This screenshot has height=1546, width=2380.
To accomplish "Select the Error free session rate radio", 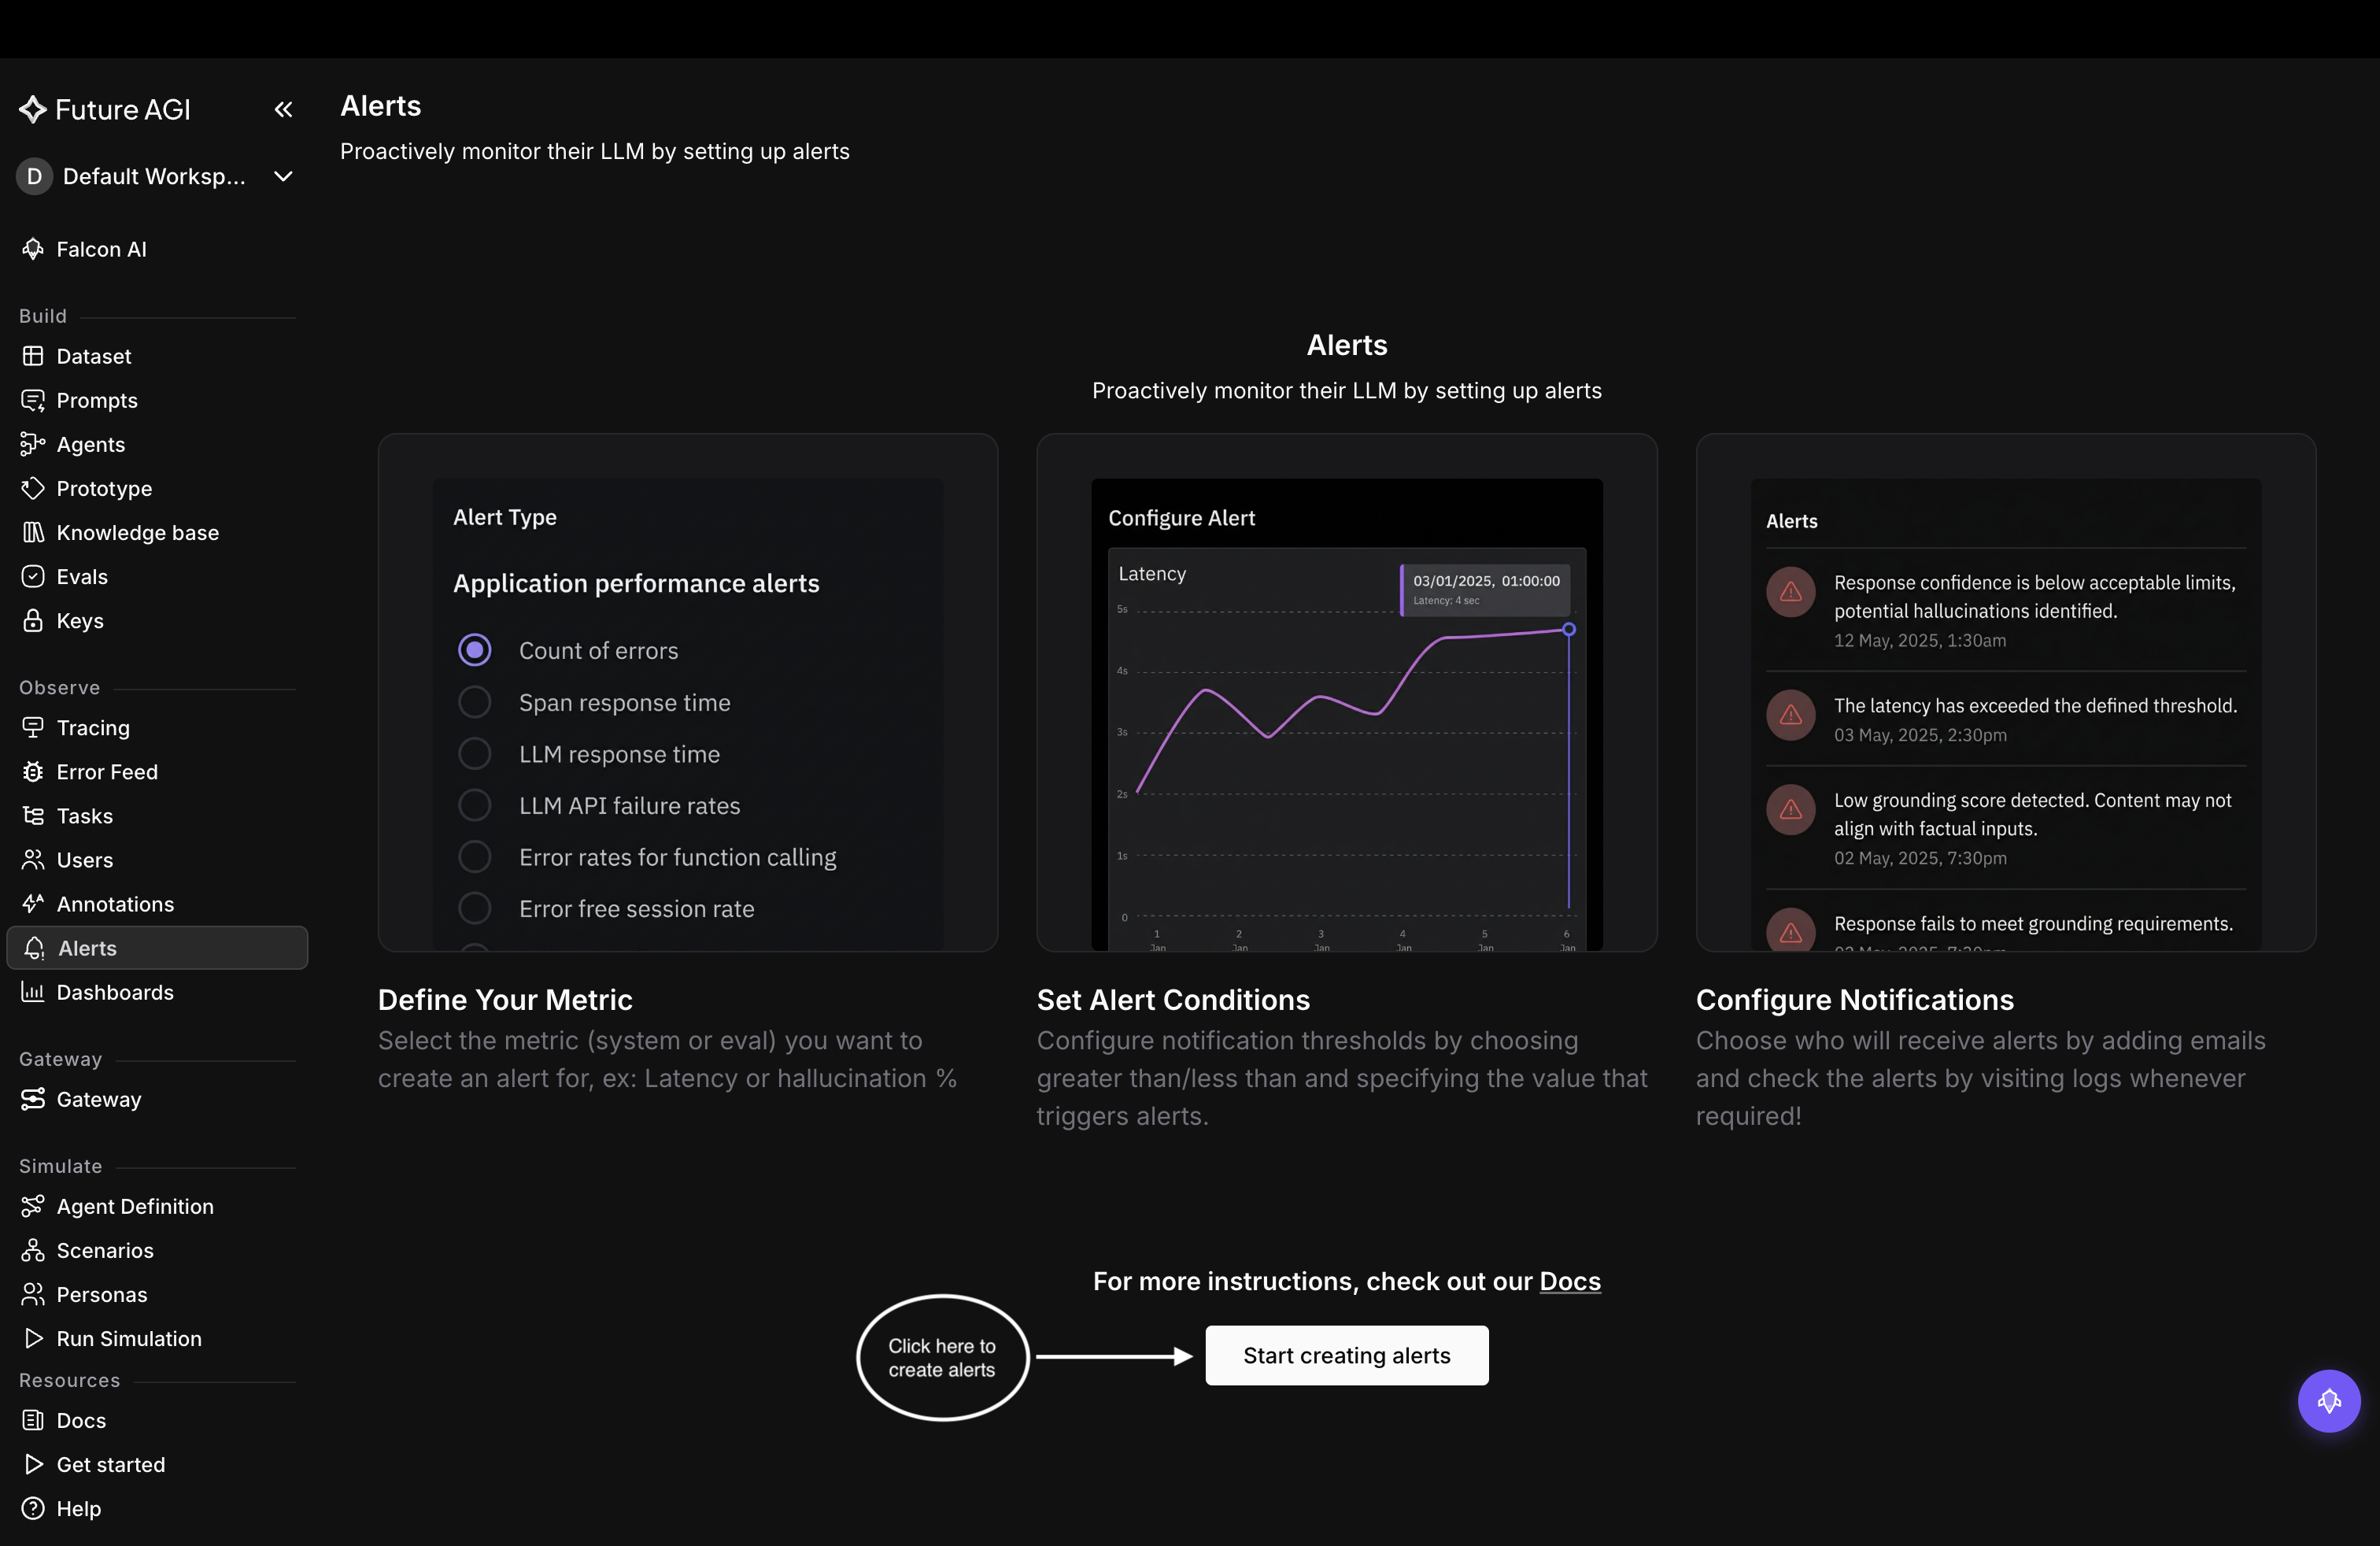I will [474, 908].
